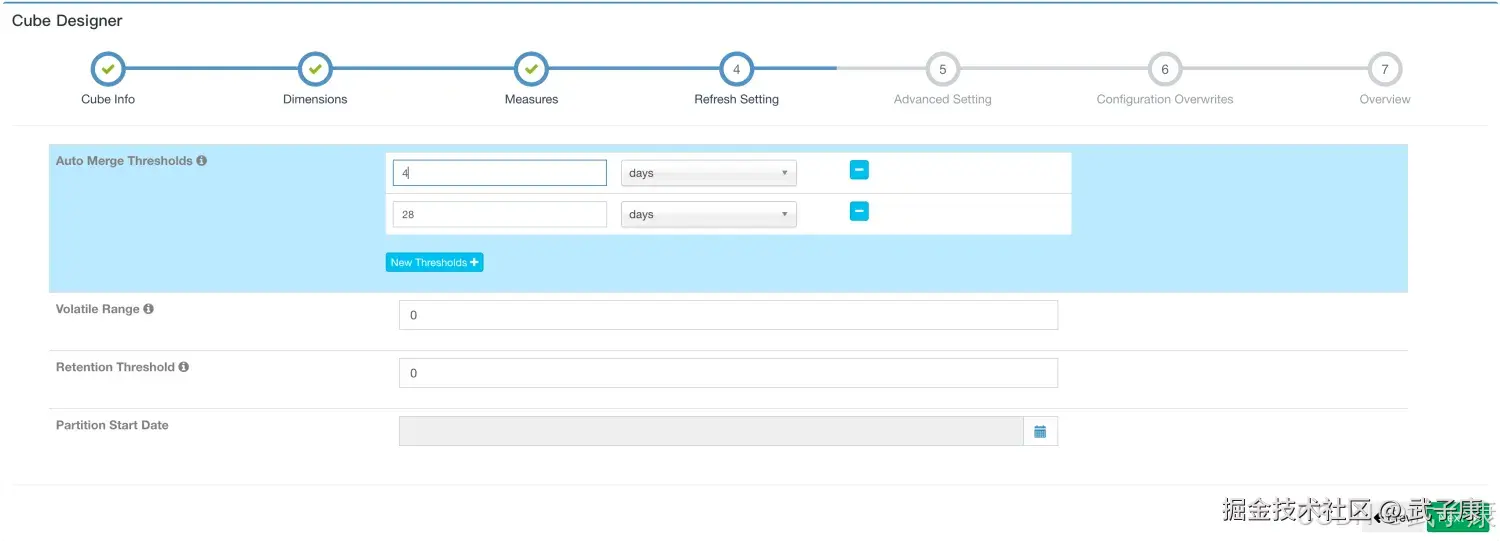Click the Volatile Range label
Screen dimensions: 1500x541
(x=98, y=309)
